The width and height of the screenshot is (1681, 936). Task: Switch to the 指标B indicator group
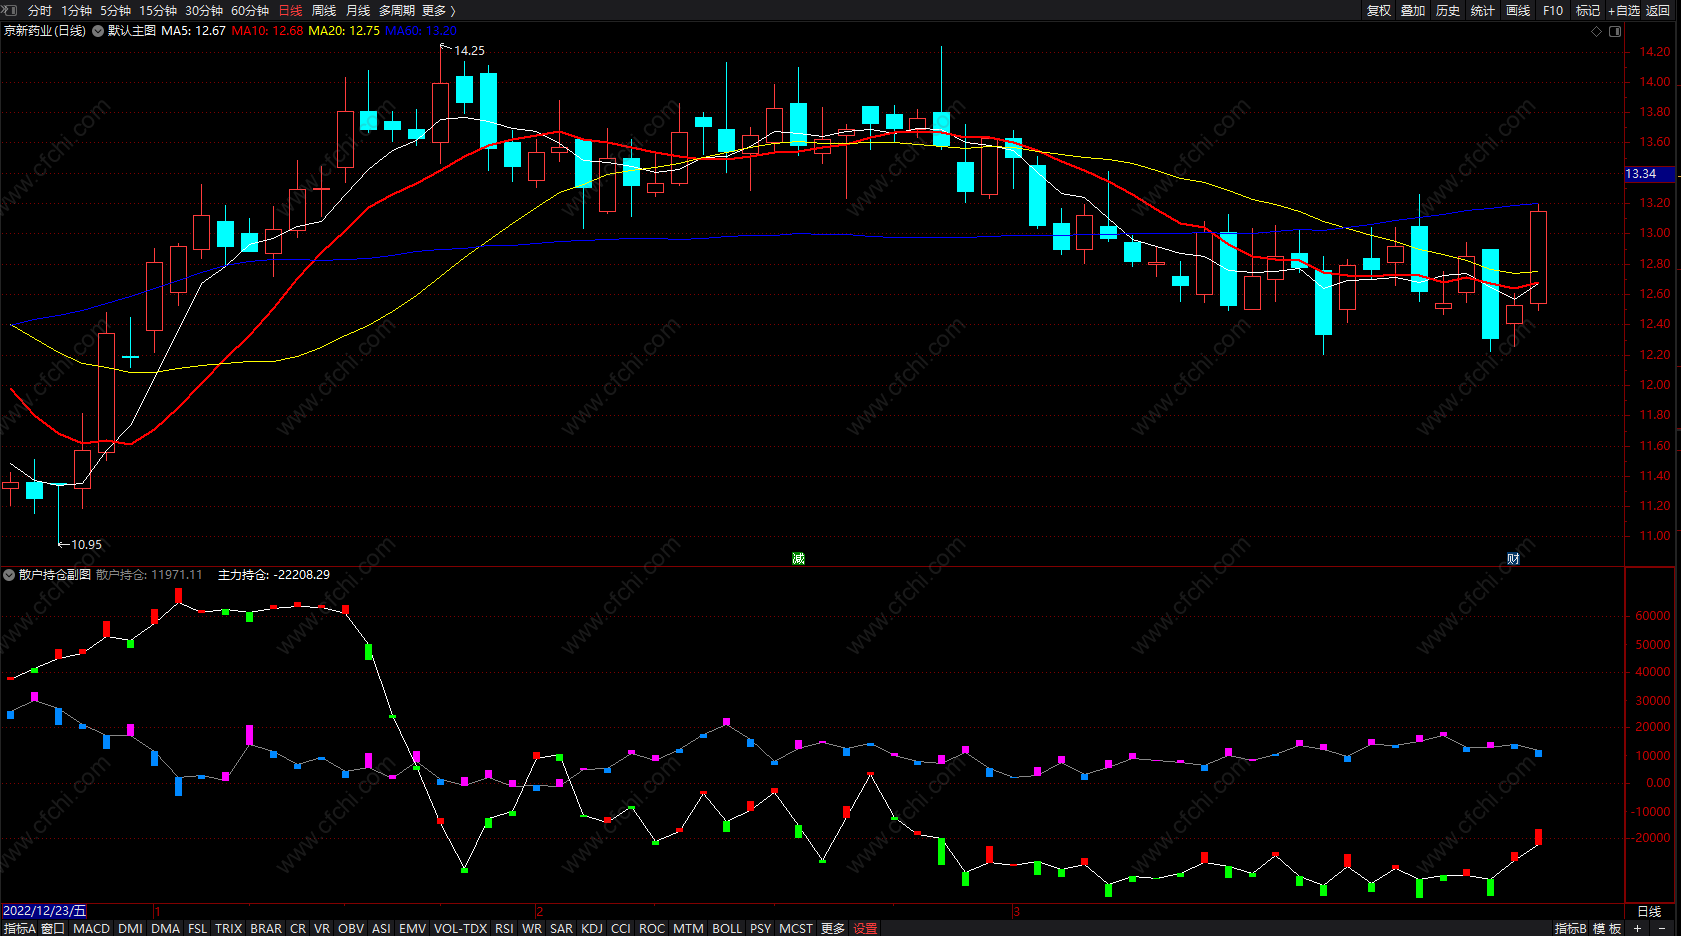(1571, 929)
